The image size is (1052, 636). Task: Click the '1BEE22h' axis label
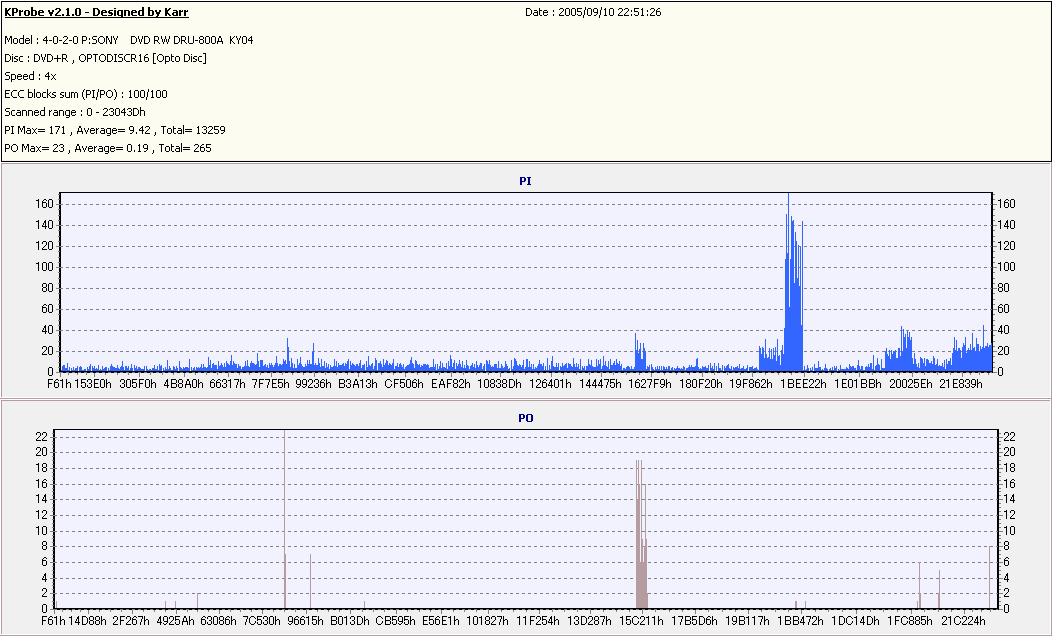pos(803,384)
